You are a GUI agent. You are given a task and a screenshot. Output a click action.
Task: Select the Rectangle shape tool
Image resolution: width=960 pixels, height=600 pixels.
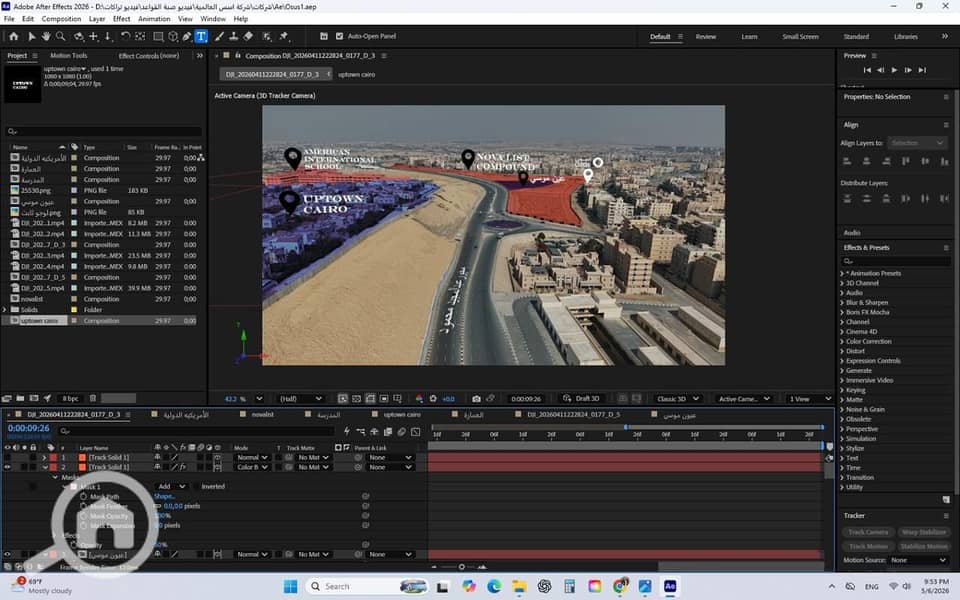(158, 37)
